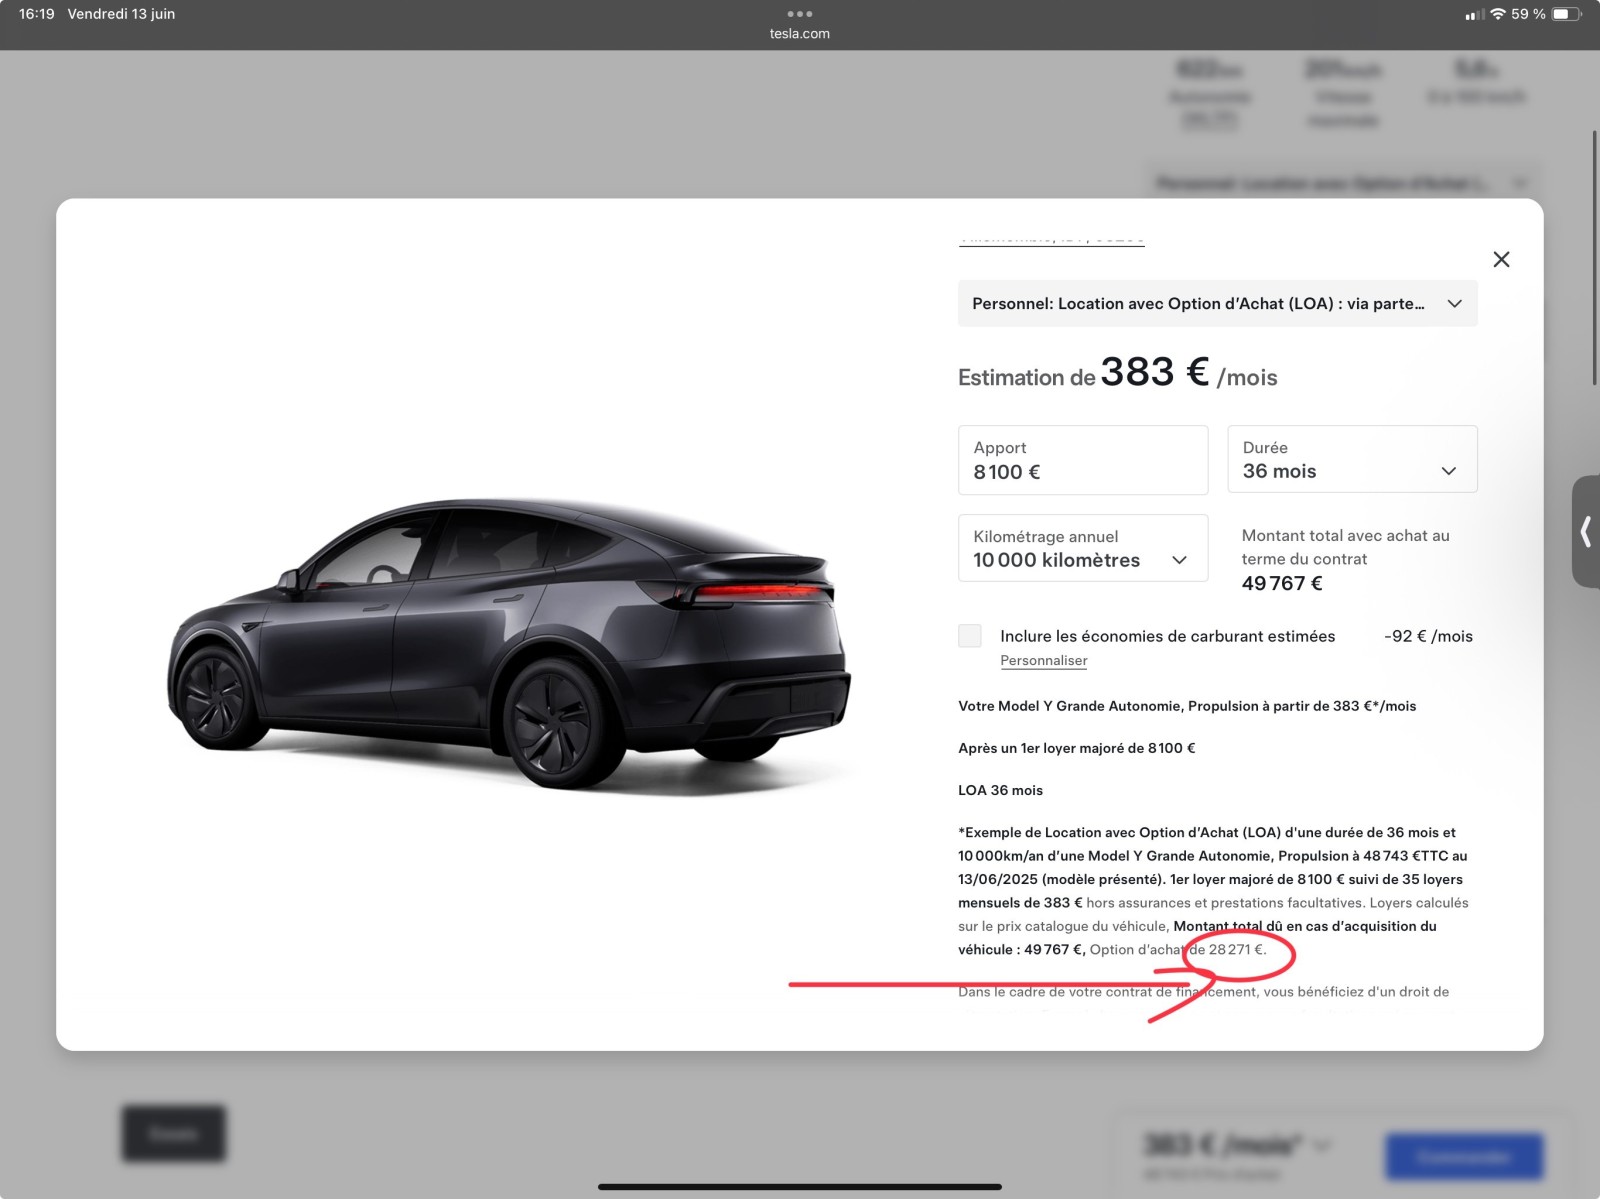
Task: Open the LOA financing type dropdown
Action: tap(1217, 303)
